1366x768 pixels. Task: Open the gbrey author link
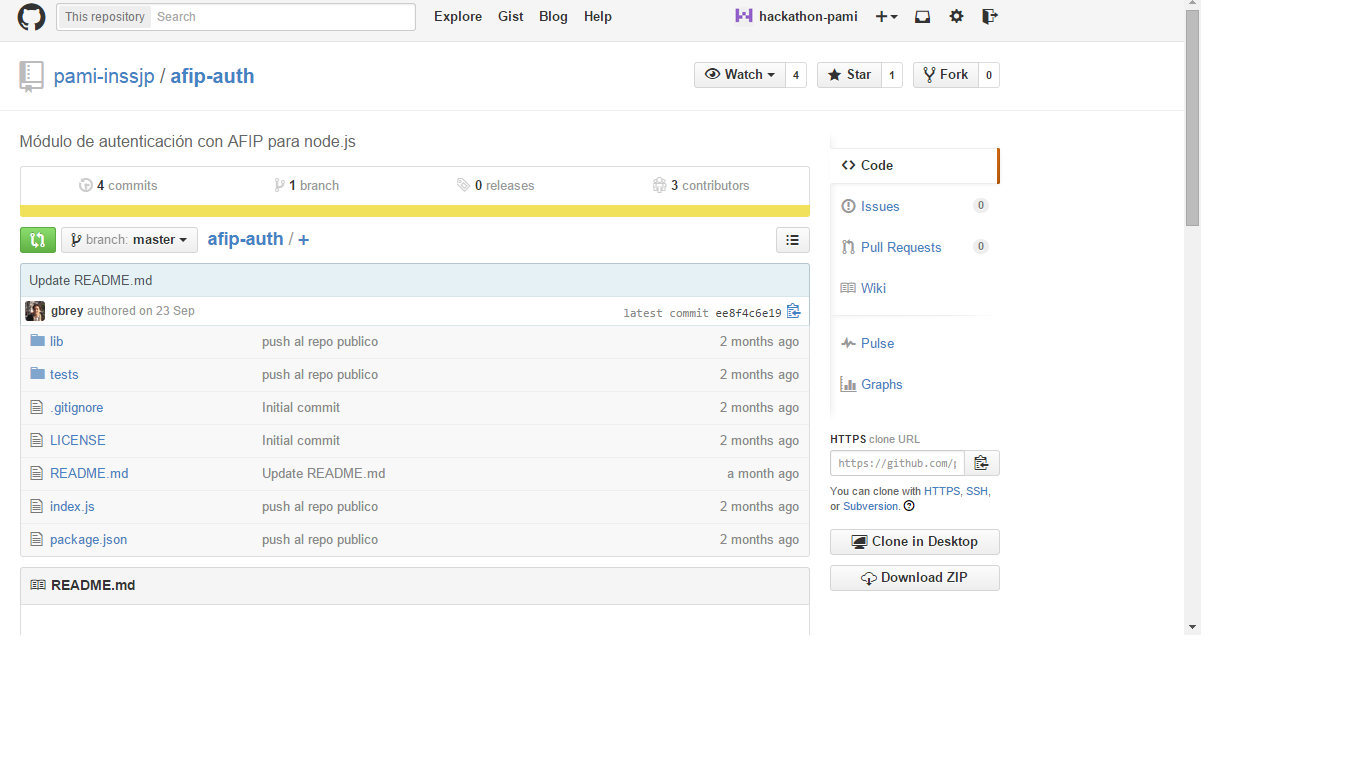[67, 311]
